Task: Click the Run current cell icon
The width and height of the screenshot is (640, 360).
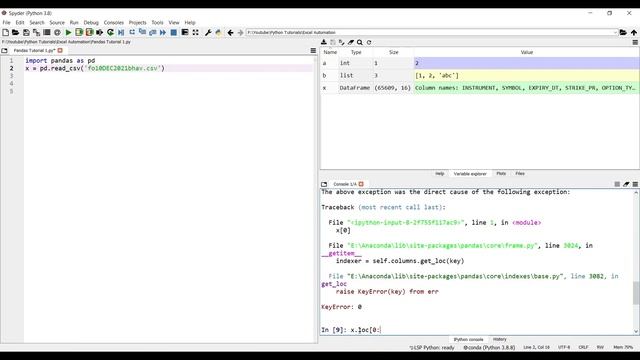Action: (x=79, y=32)
